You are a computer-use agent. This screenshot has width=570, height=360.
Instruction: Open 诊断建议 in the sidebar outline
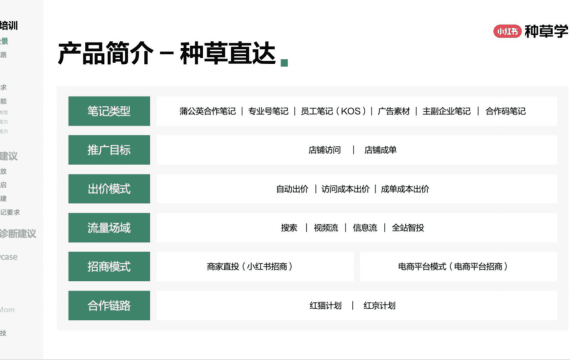(17, 234)
